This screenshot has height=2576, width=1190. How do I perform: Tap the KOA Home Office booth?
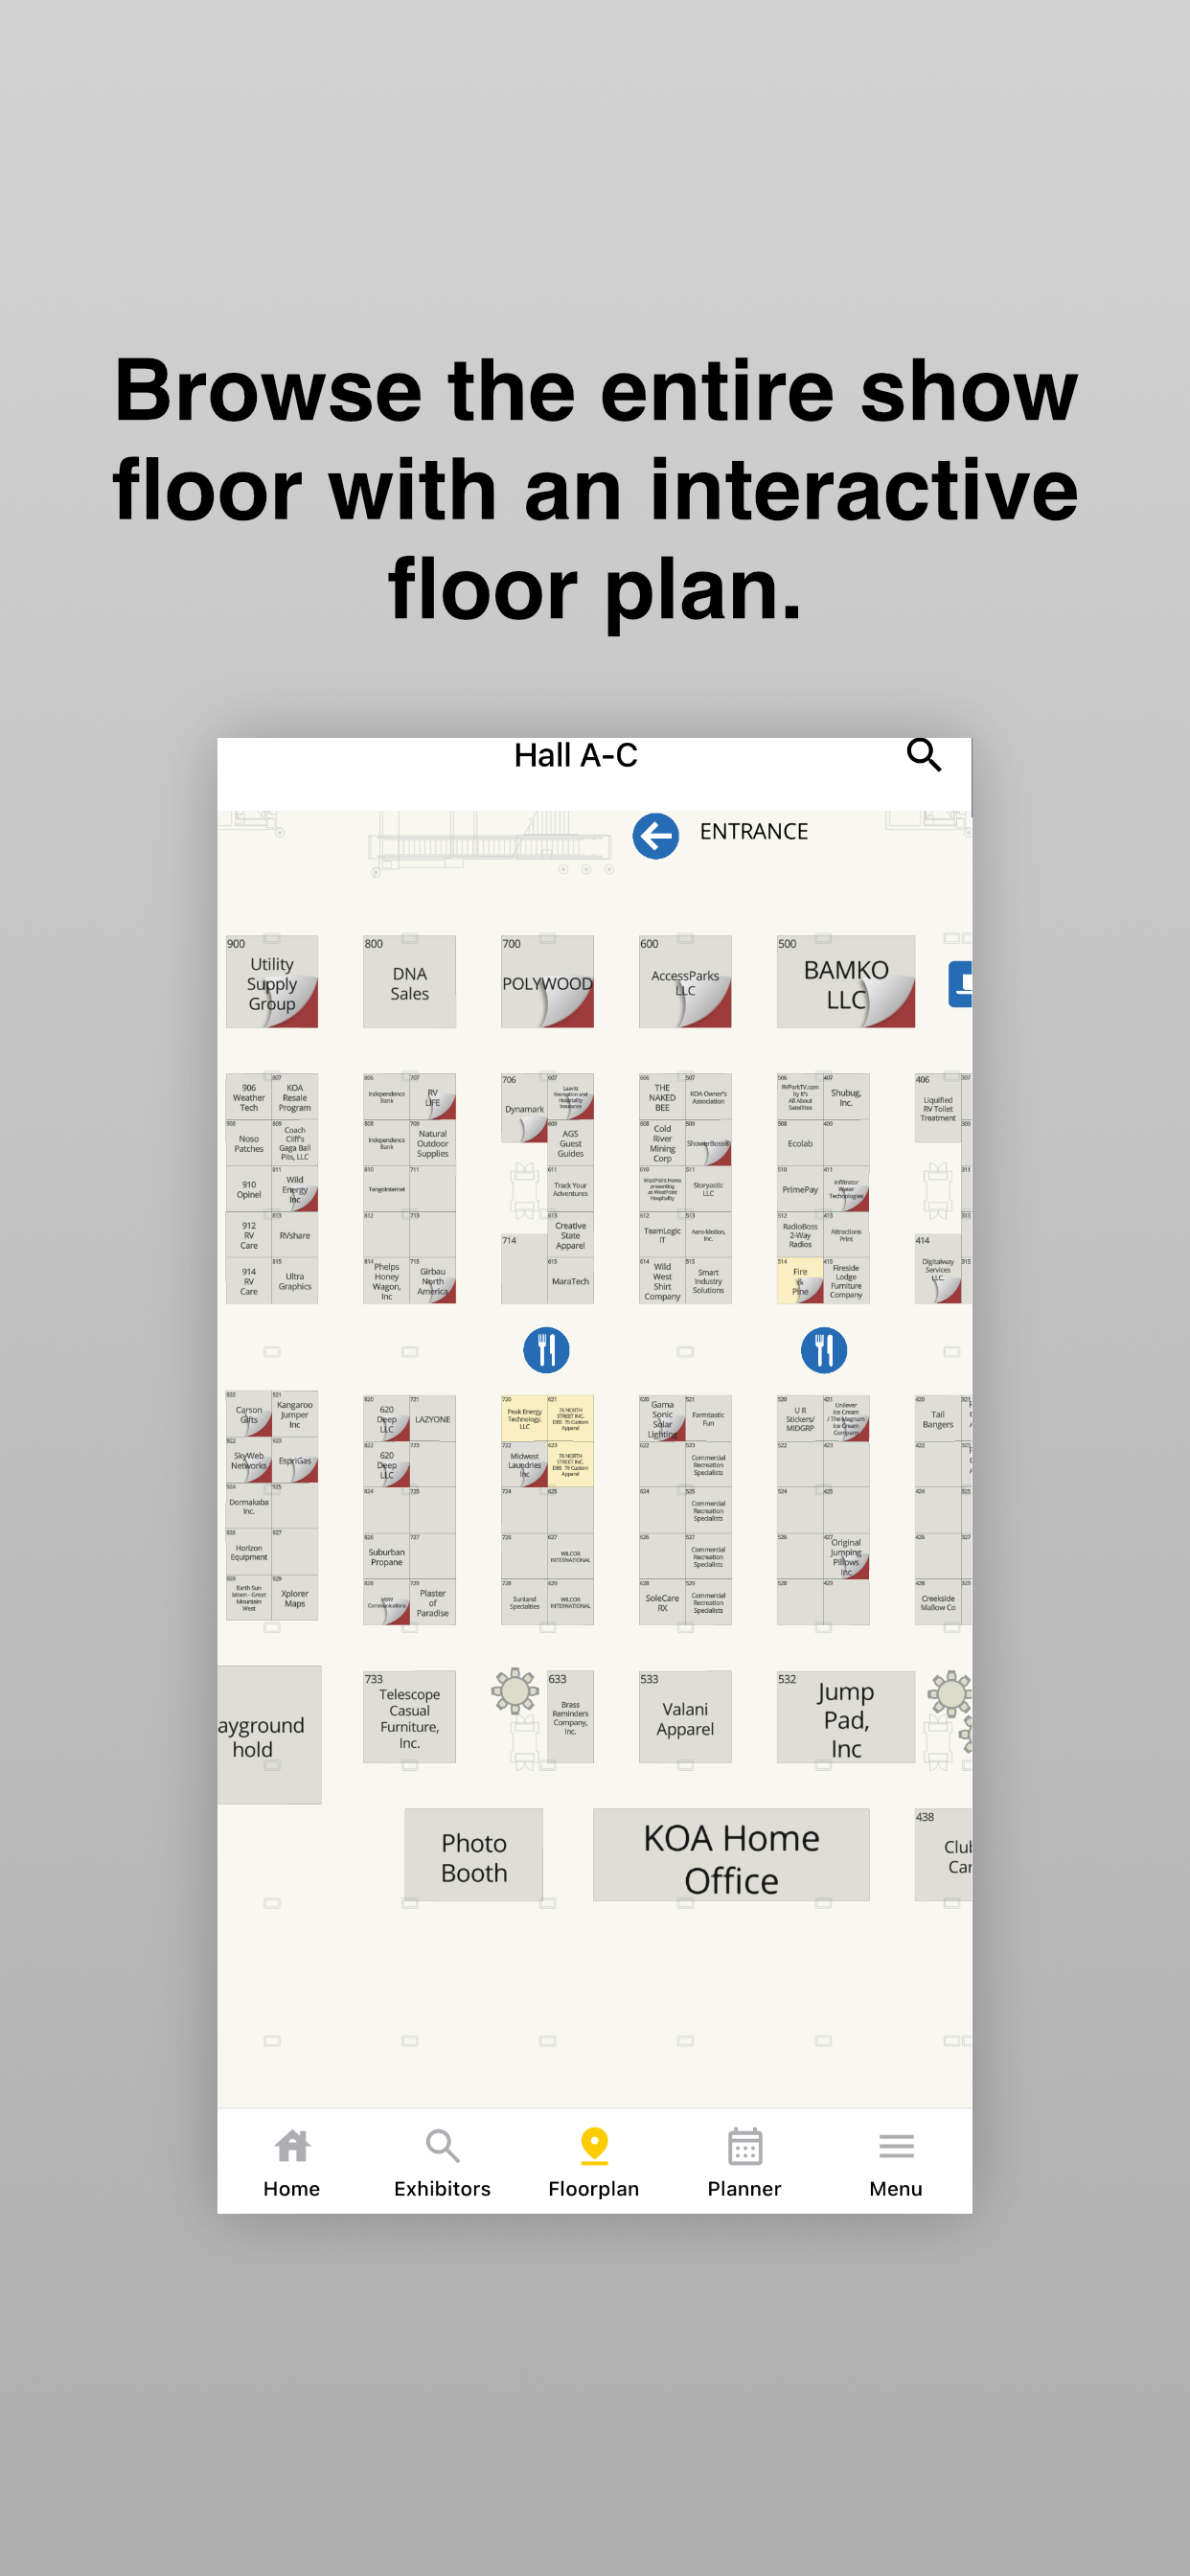coord(731,1855)
